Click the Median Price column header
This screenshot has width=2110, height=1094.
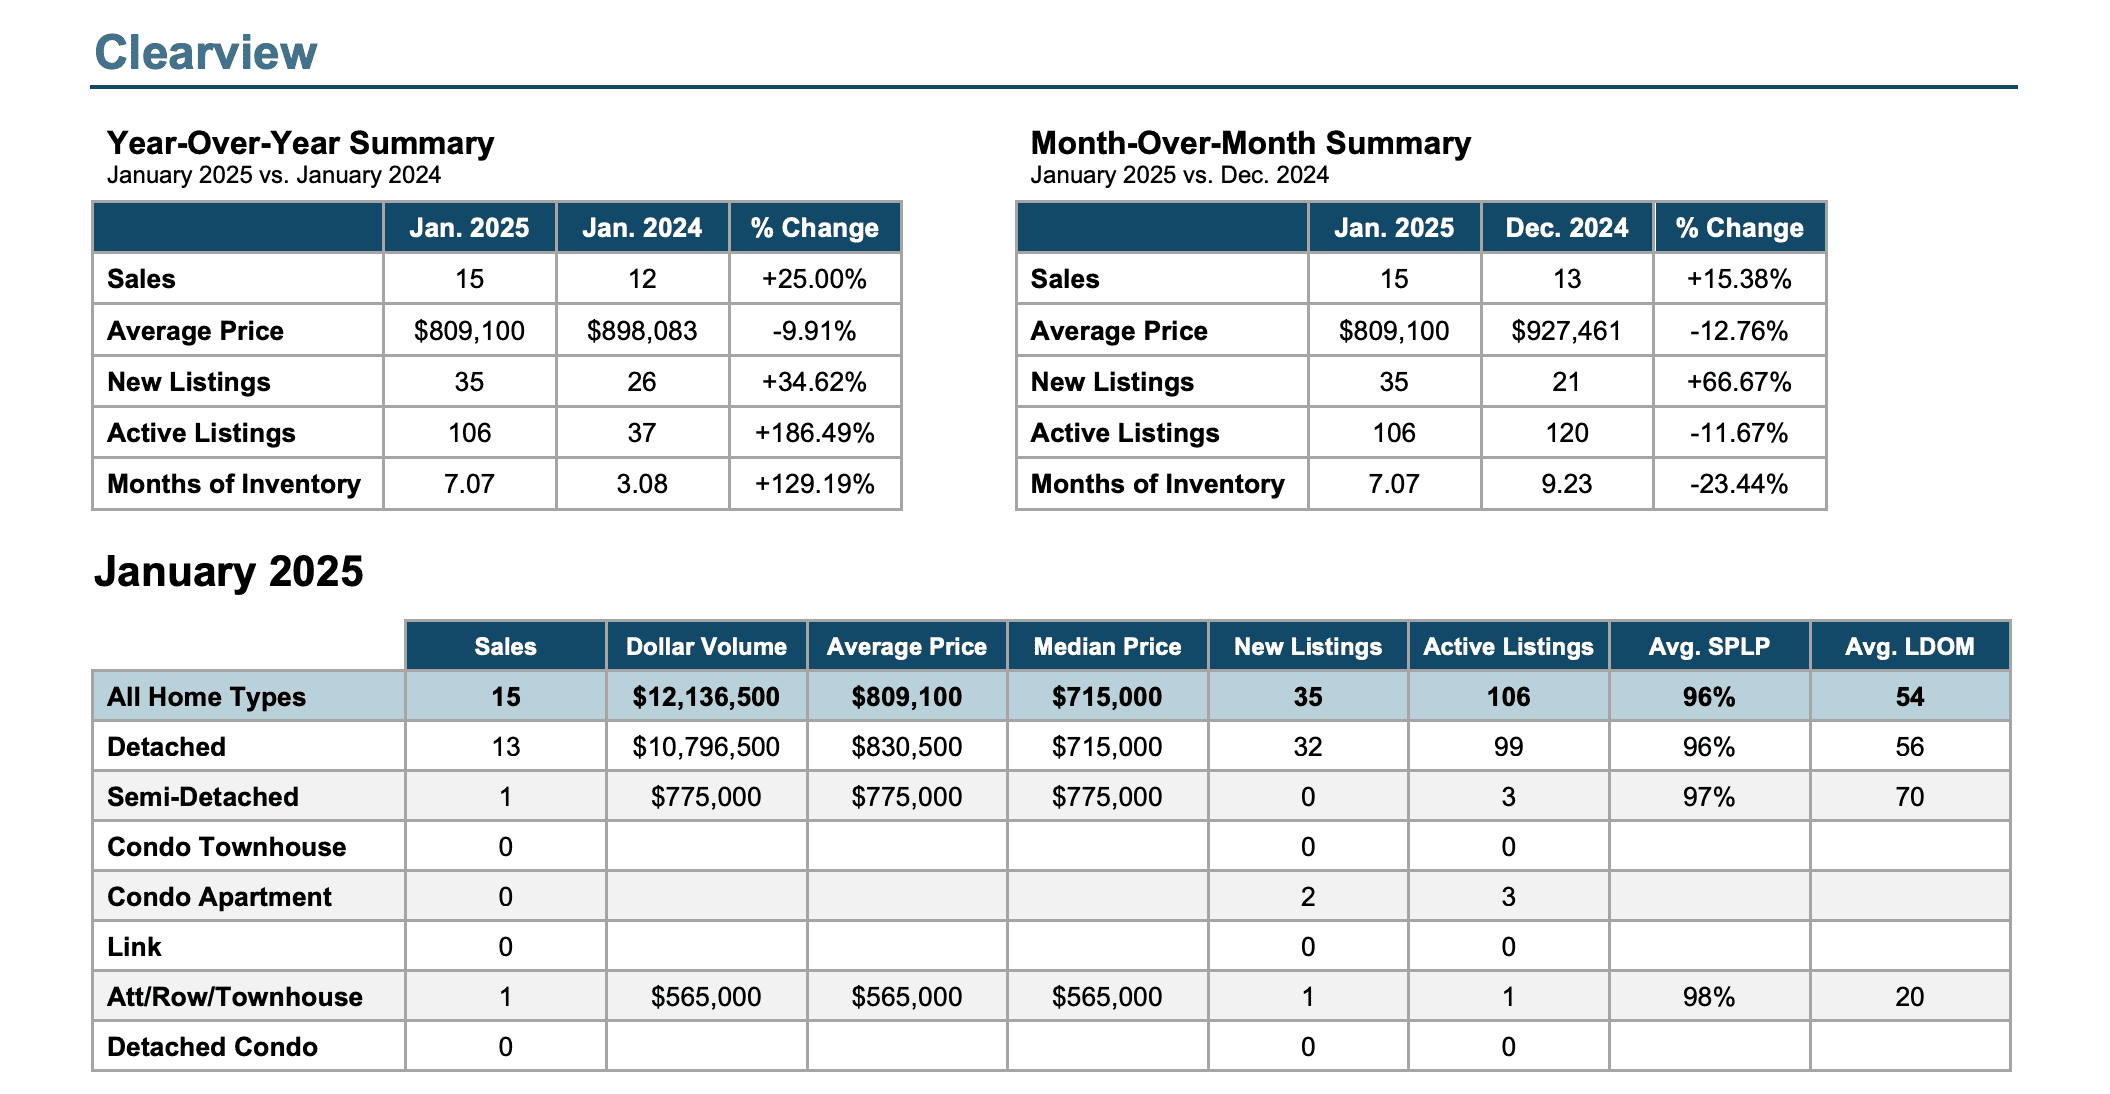pos(1107,646)
